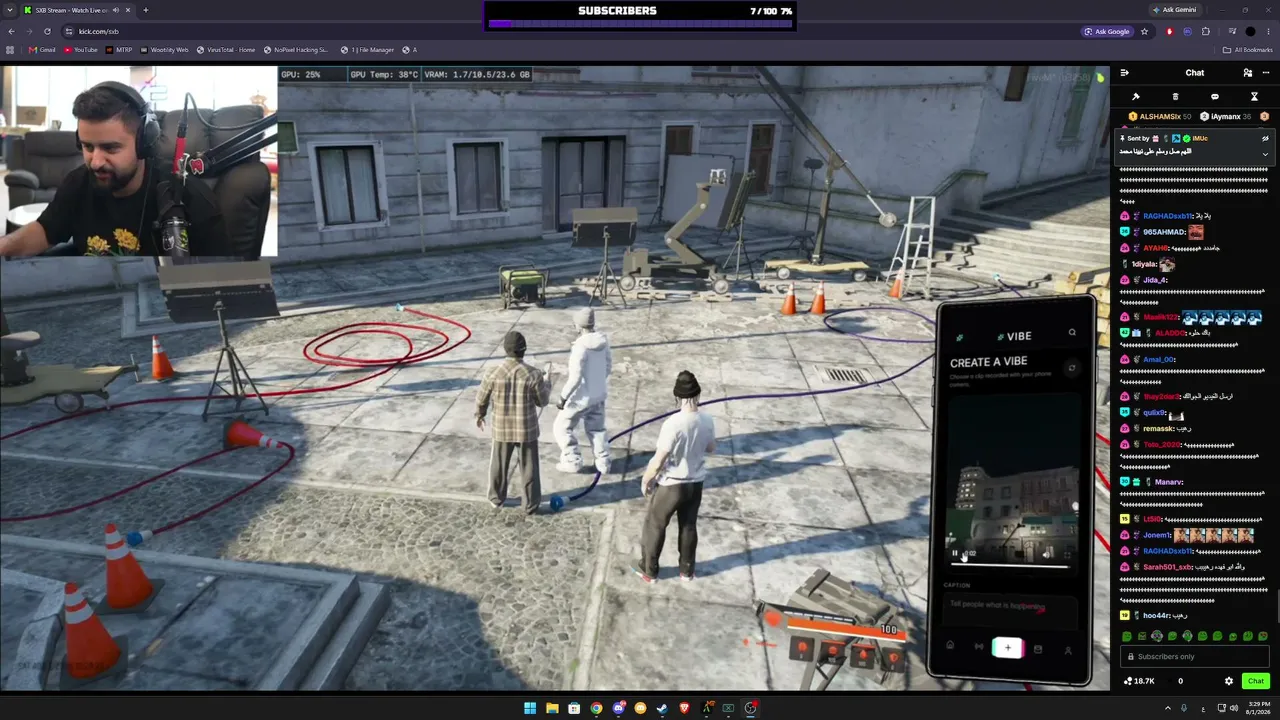The height and width of the screenshot is (720, 1280).
Task: Open the Chrome tab search dropdown
Action: (10, 10)
